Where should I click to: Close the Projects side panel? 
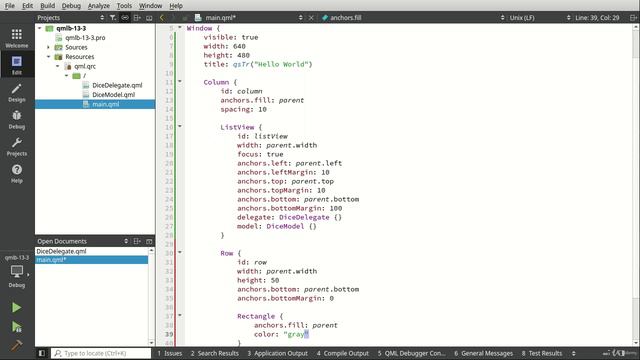click(x=149, y=18)
